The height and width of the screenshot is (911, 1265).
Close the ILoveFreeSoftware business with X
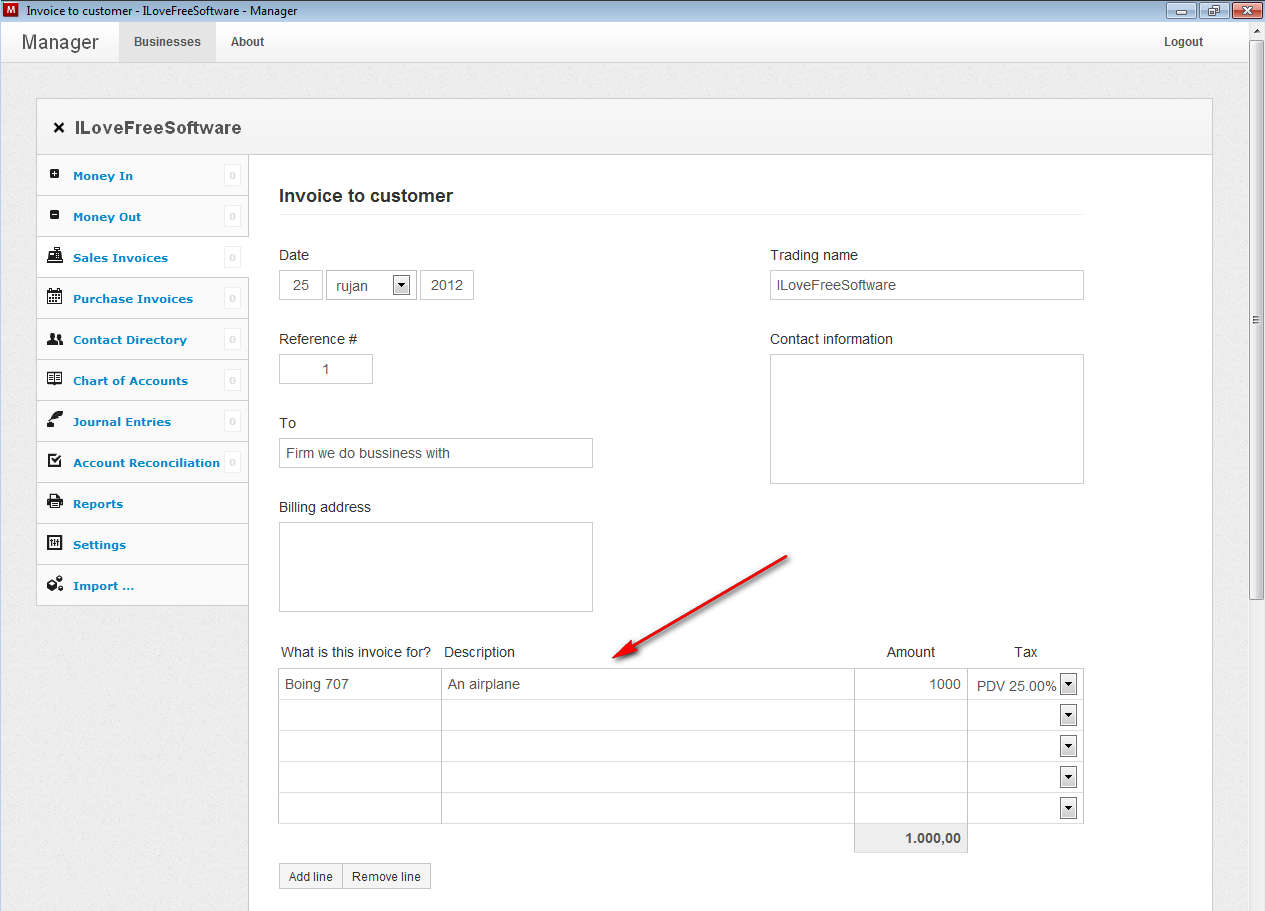point(59,128)
